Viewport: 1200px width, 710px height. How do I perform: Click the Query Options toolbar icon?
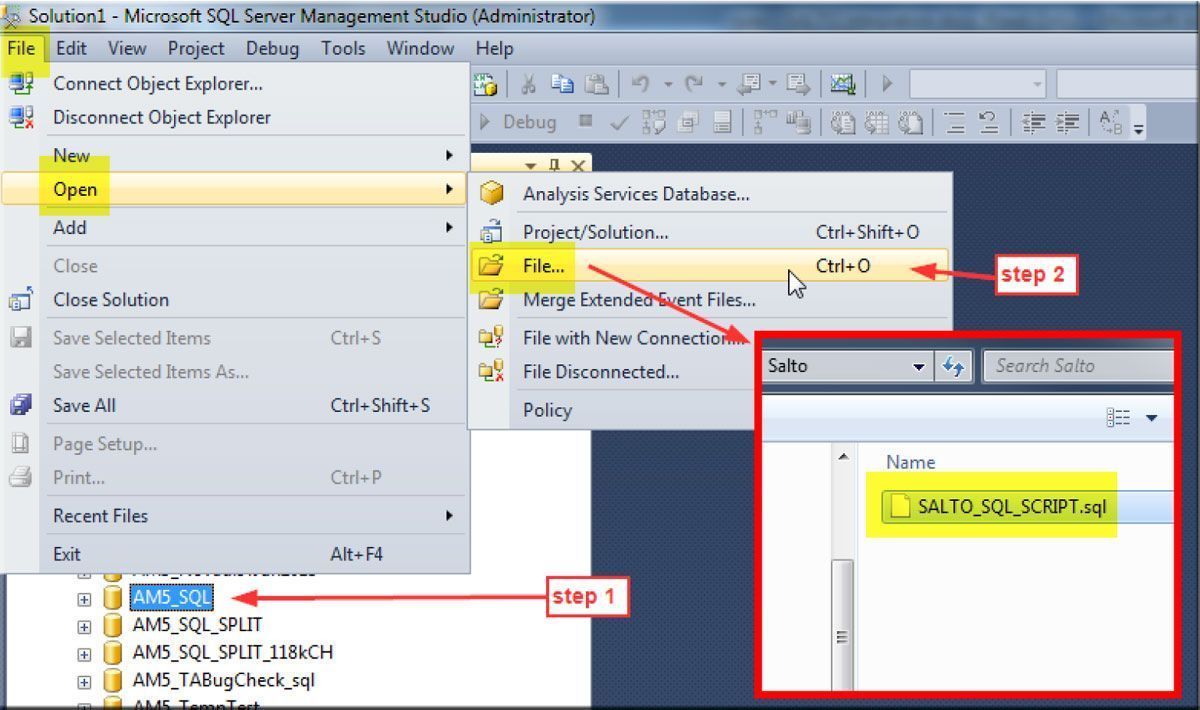pos(688,122)
